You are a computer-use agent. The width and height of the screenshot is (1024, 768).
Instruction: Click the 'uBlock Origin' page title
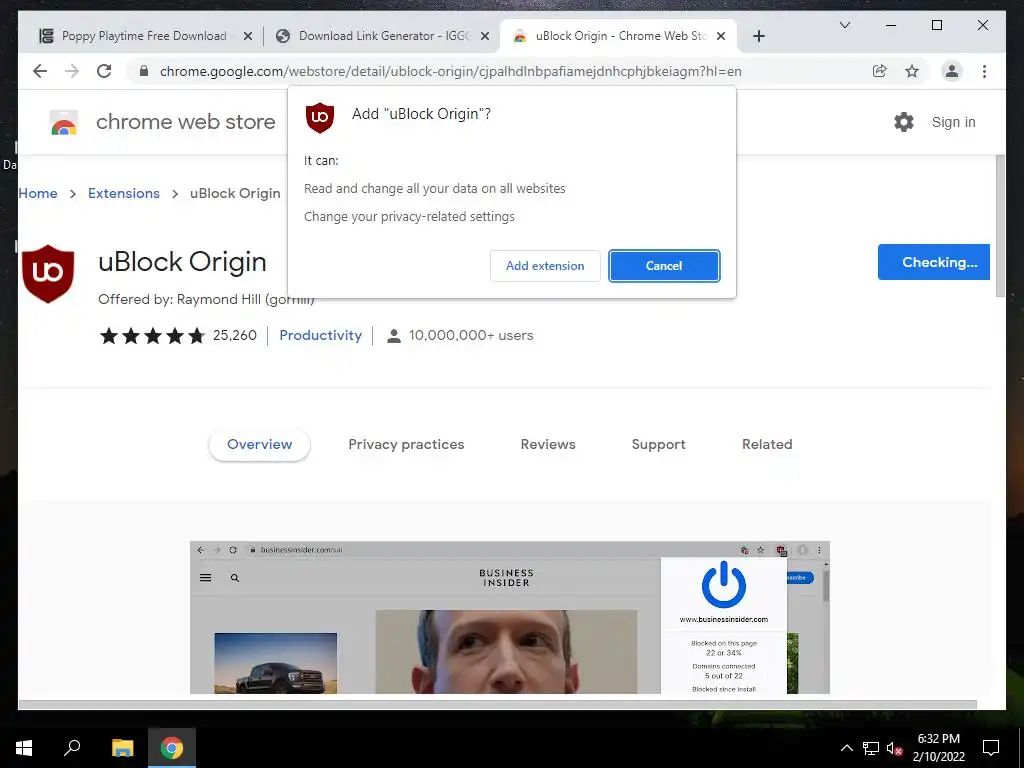coord(182,262)
